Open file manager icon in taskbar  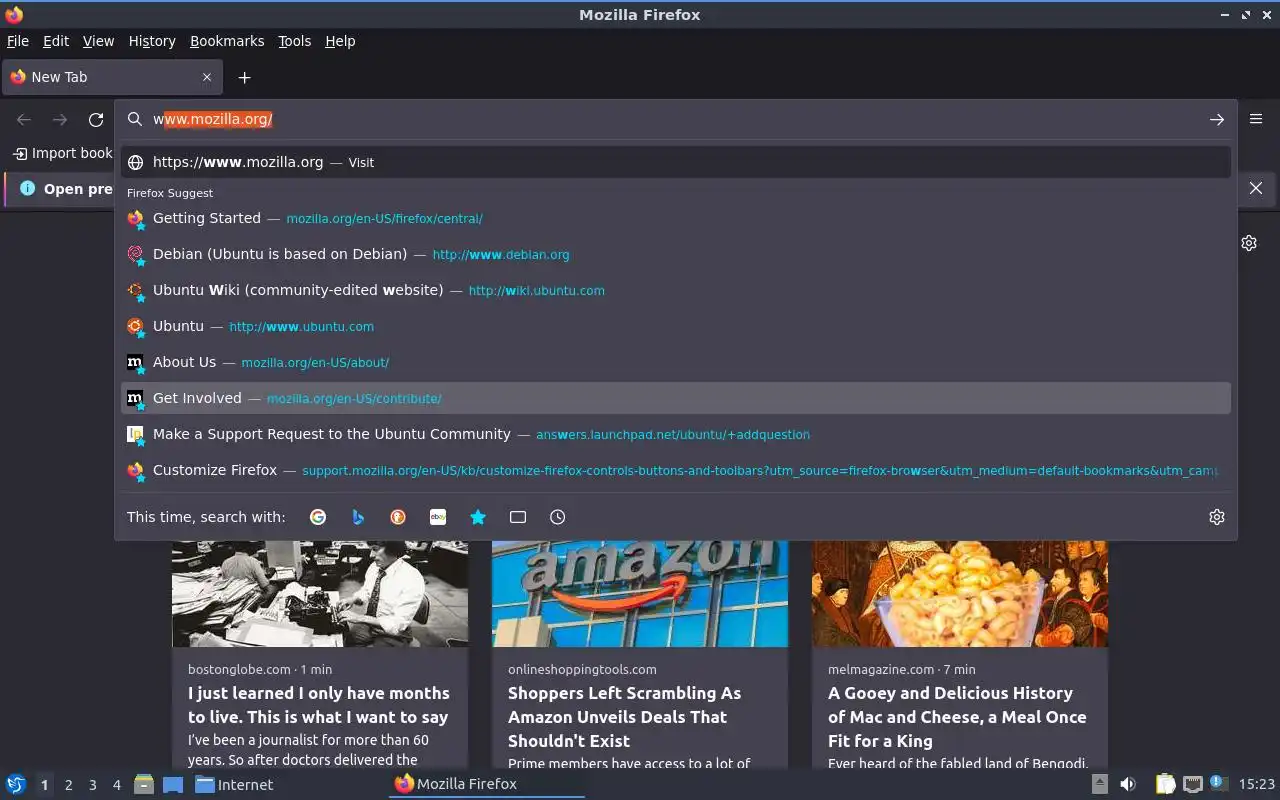click(144, 784)
